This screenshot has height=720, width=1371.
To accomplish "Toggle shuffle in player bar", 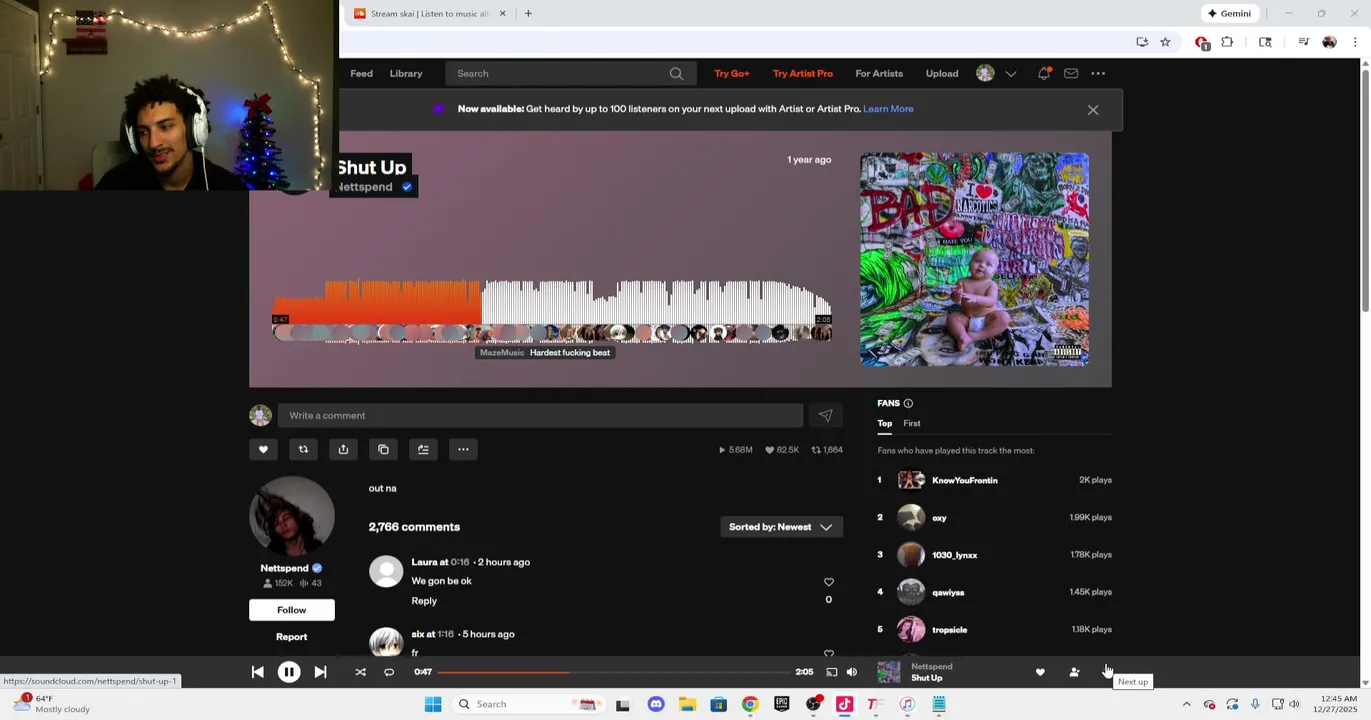I will [360, 672].
